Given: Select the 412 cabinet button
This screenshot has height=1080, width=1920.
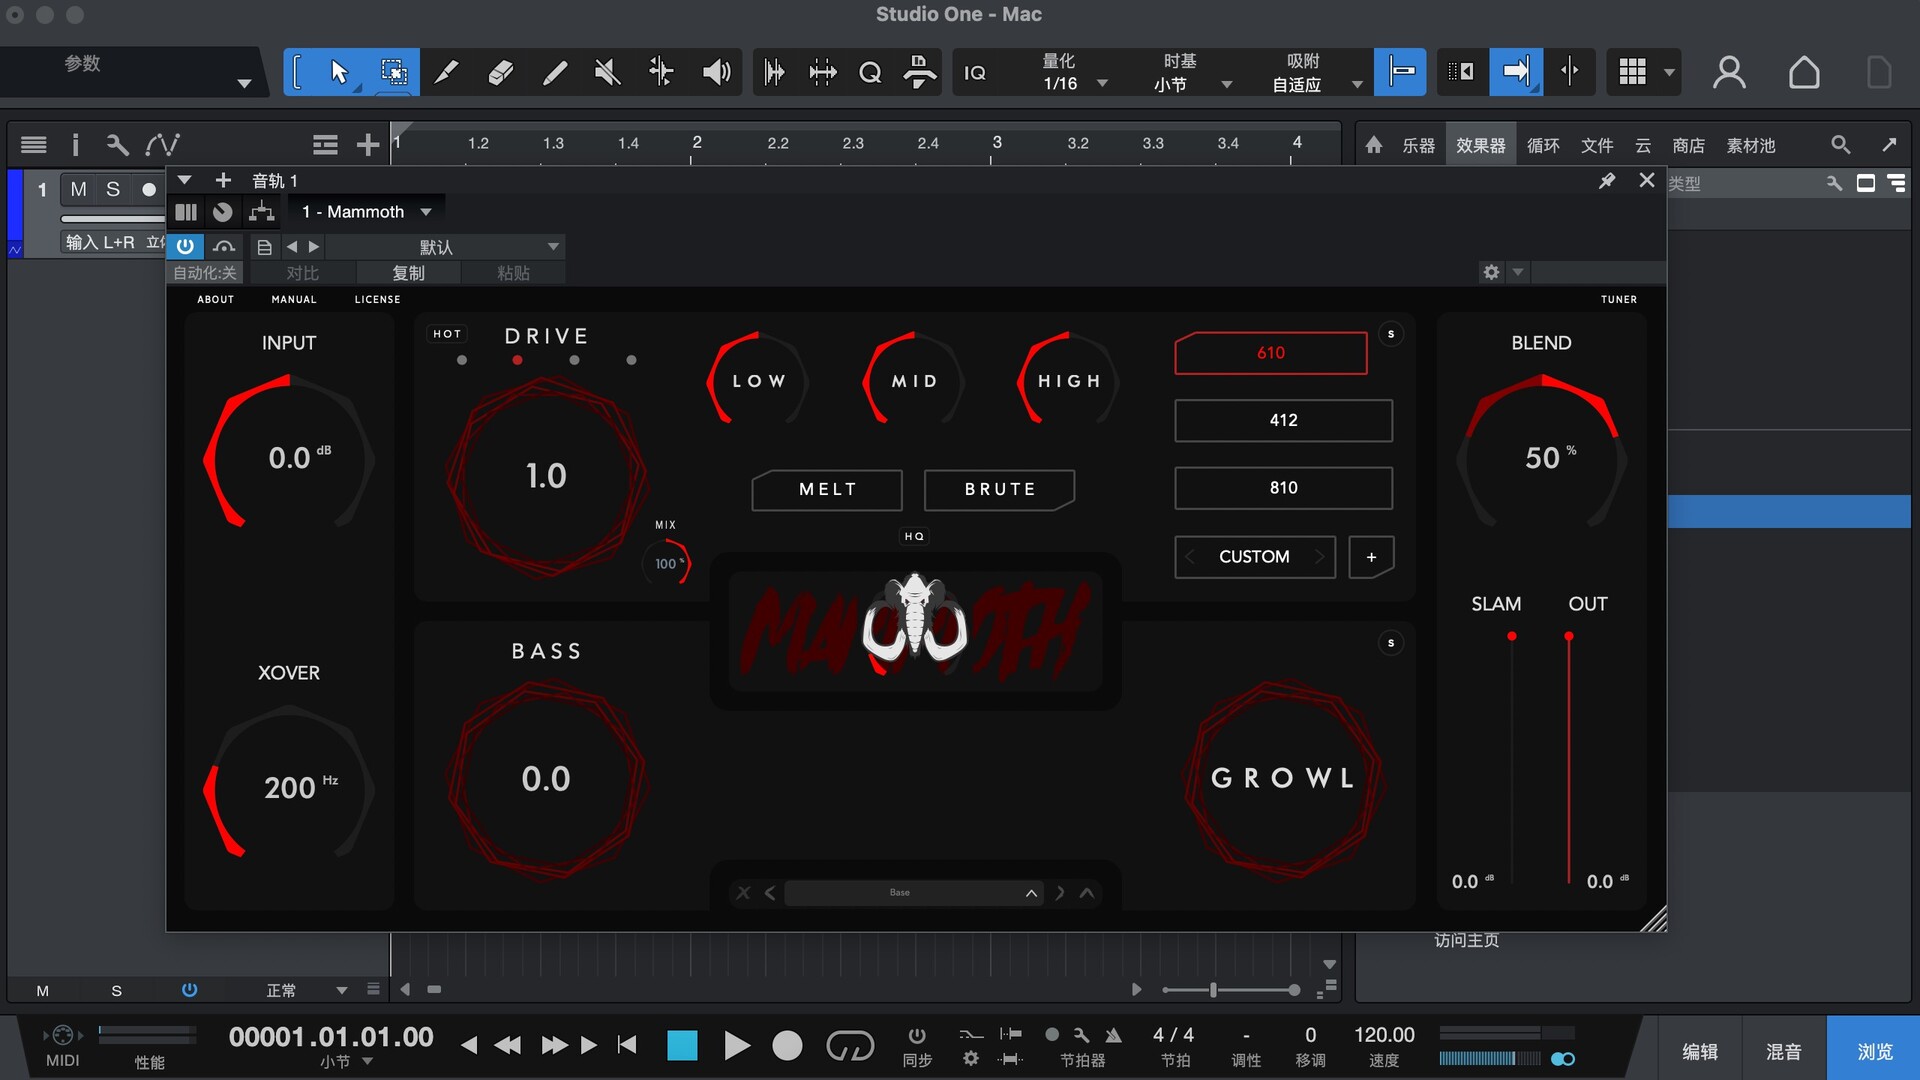Looking at the screenshot, I should 1283,421.
